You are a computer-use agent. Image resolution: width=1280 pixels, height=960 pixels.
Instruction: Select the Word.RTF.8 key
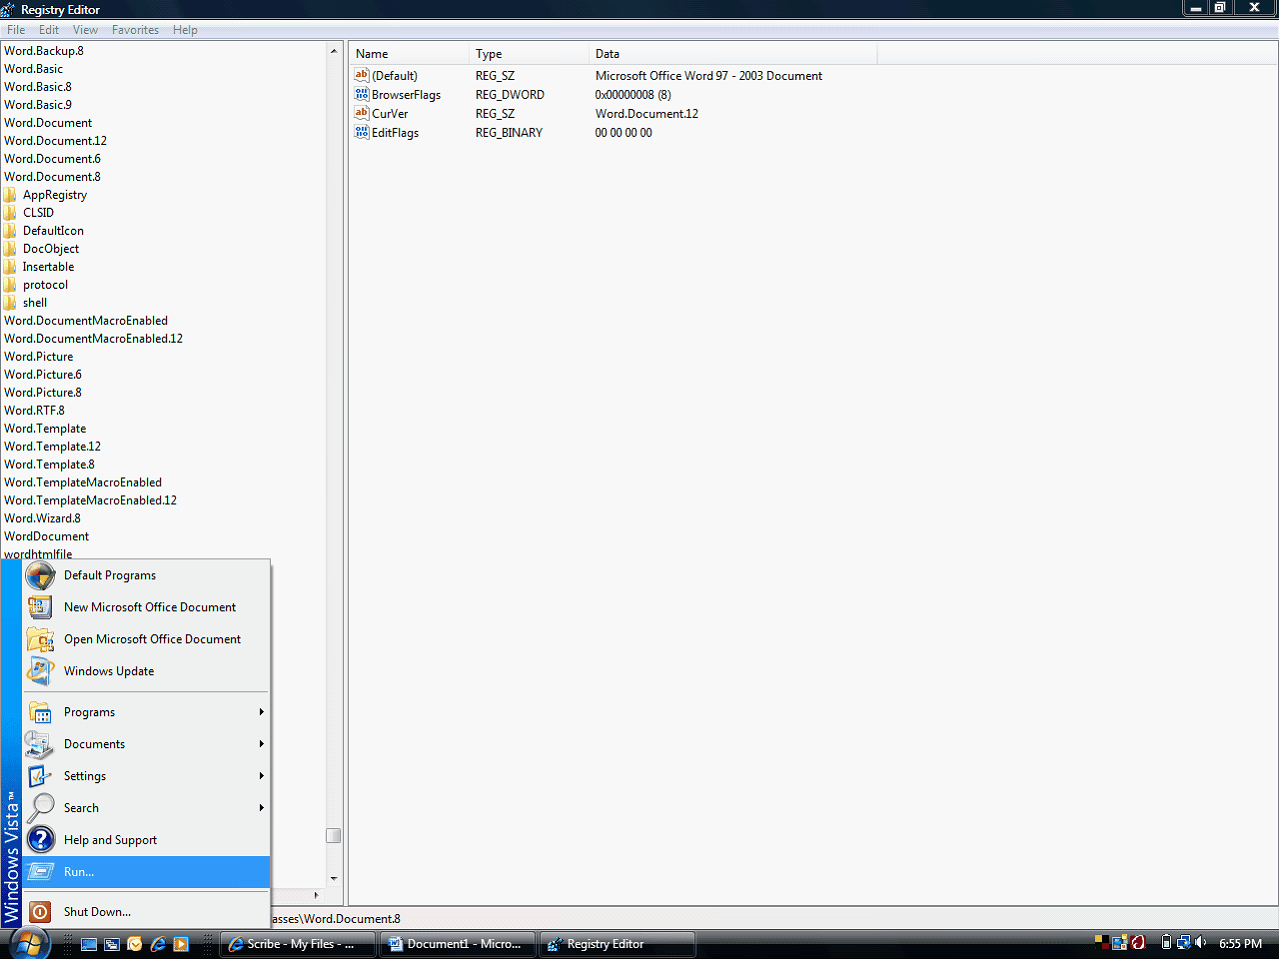pos(34,411)
